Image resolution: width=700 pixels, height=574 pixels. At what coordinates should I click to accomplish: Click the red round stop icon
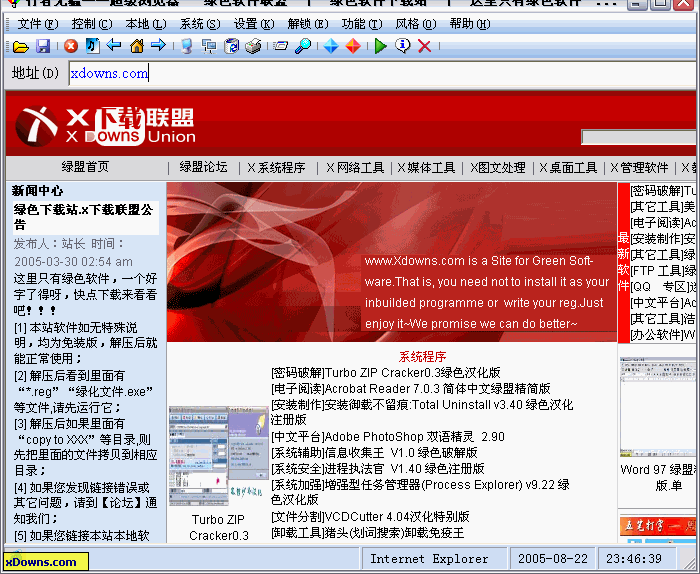coord(71,46)
